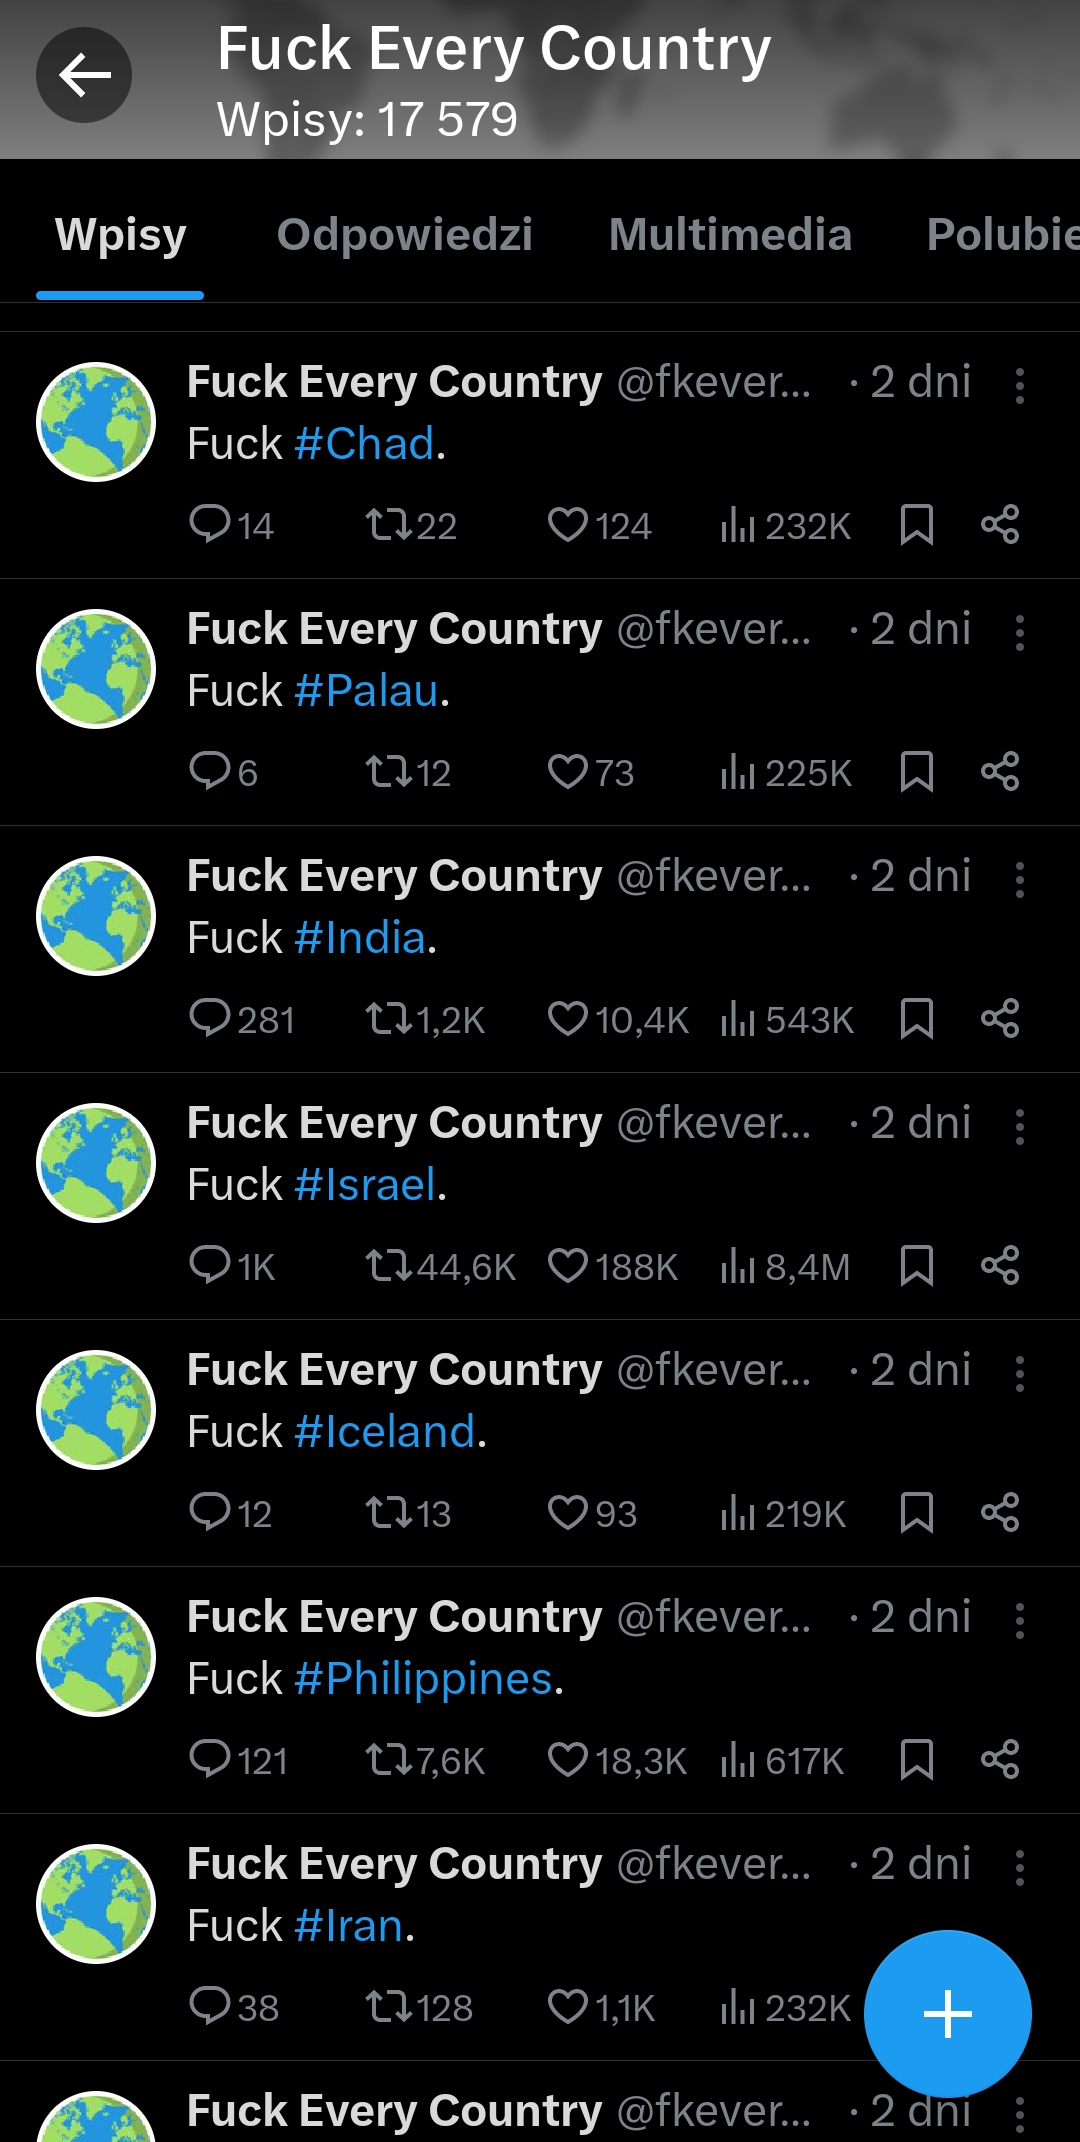
Task: Tap the back arrow button
Action: tap(84, 75)
